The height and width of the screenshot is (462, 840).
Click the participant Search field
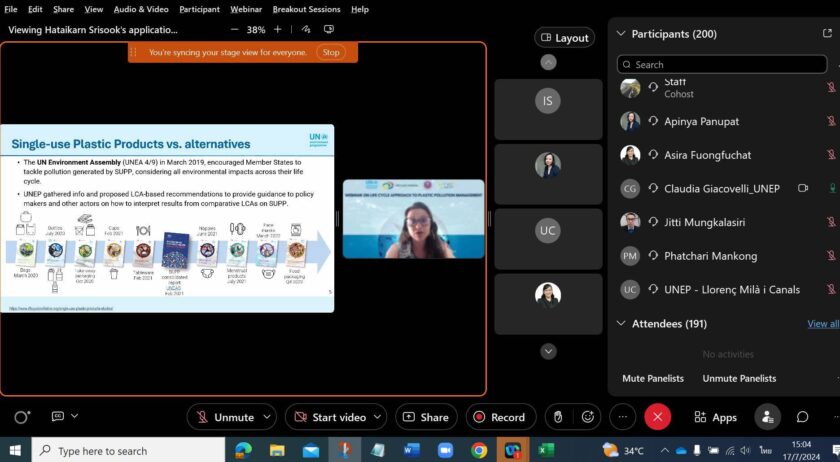(x=721, y=64)
